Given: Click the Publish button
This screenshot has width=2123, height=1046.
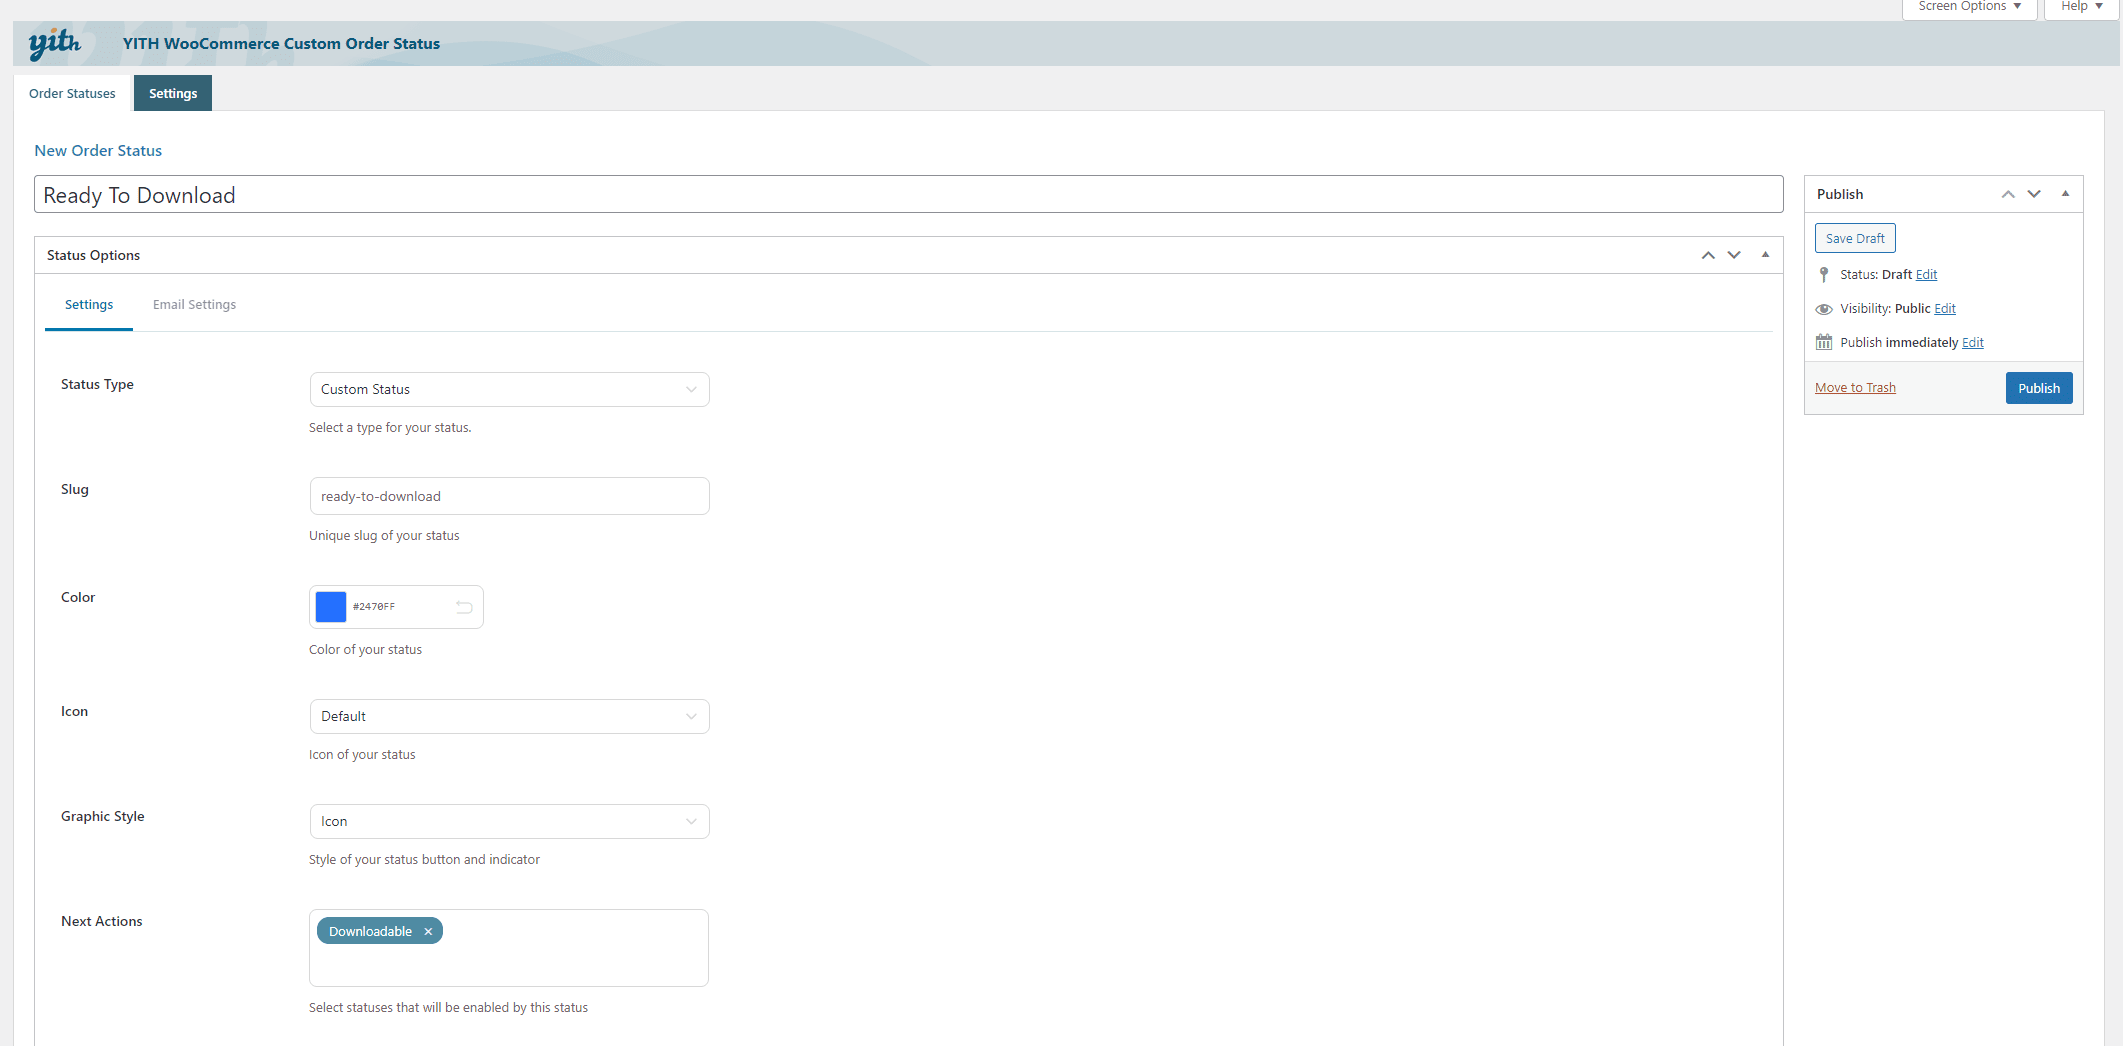Looking at the screenshot, I should pos(2039,388).
